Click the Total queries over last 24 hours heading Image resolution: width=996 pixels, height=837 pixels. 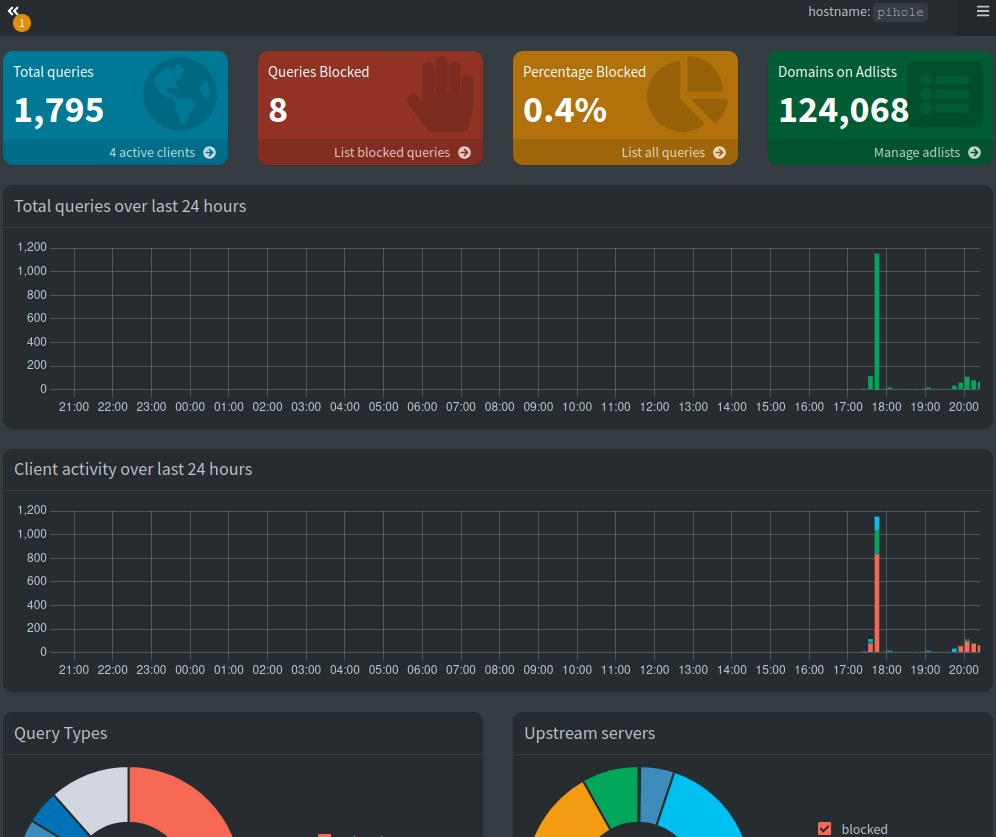(x=130, y=206)
